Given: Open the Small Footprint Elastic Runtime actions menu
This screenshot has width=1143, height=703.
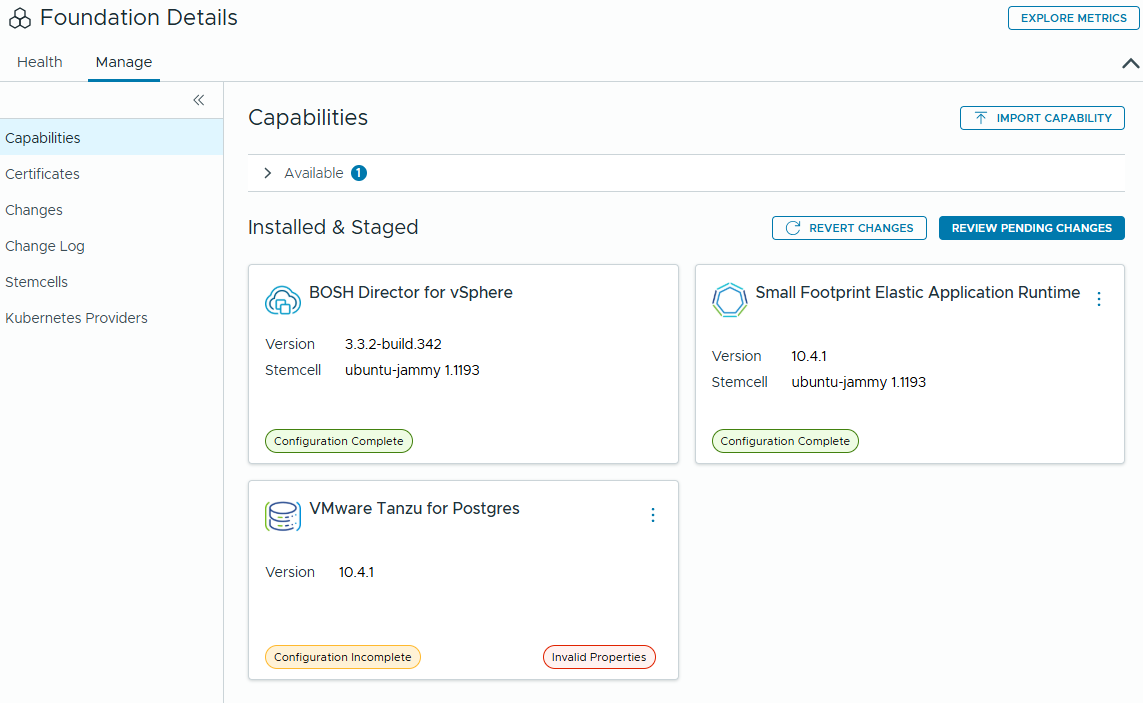Looking at the screenshot, I should pos(1099,299).
